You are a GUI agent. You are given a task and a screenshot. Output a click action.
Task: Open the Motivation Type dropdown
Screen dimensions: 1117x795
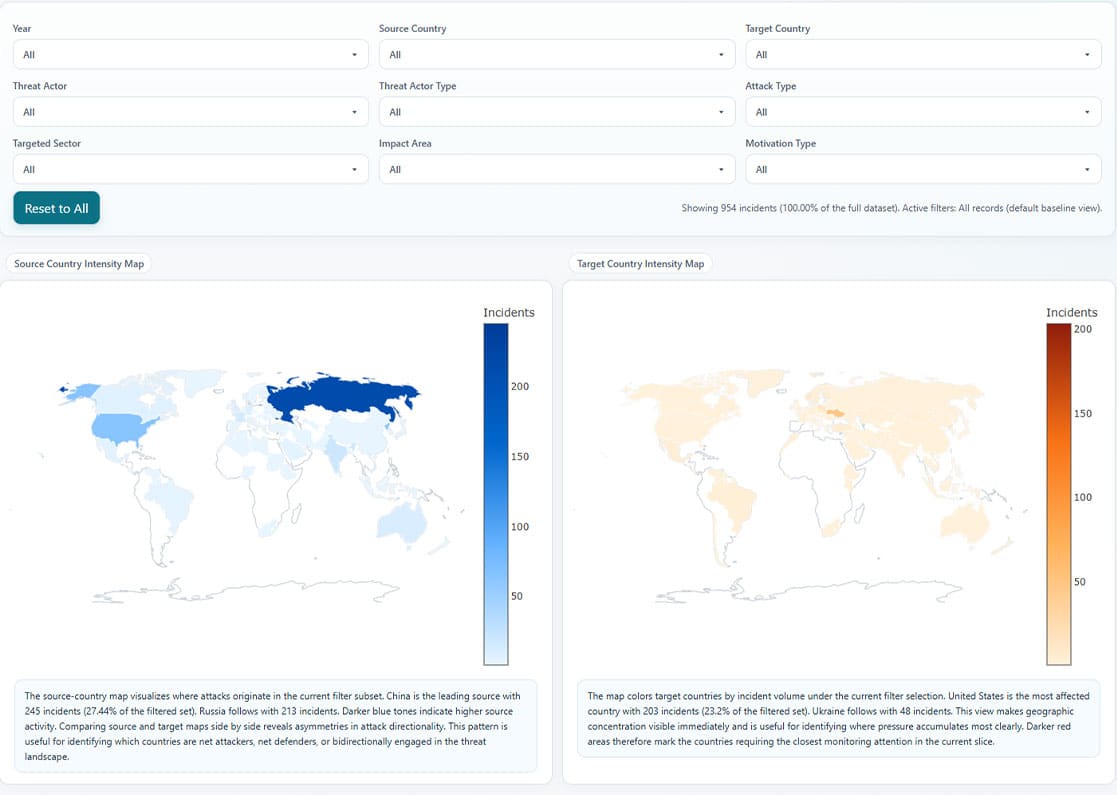(x=923, y=170)
